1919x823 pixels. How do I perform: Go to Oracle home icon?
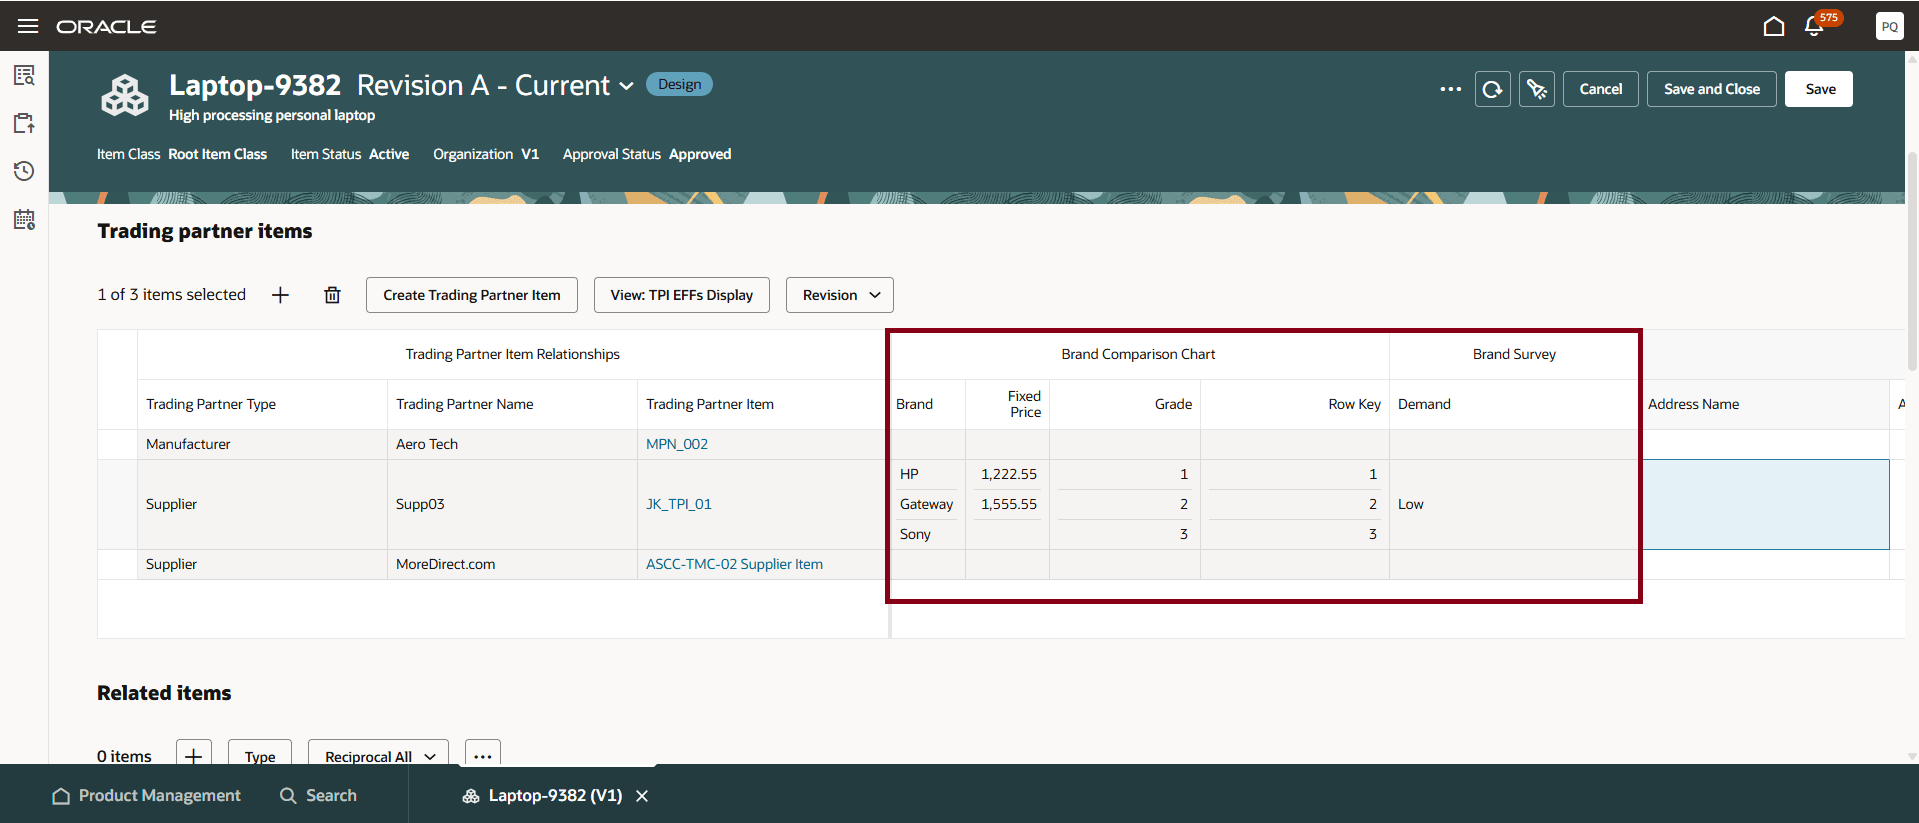click(x=1774, y=26)
